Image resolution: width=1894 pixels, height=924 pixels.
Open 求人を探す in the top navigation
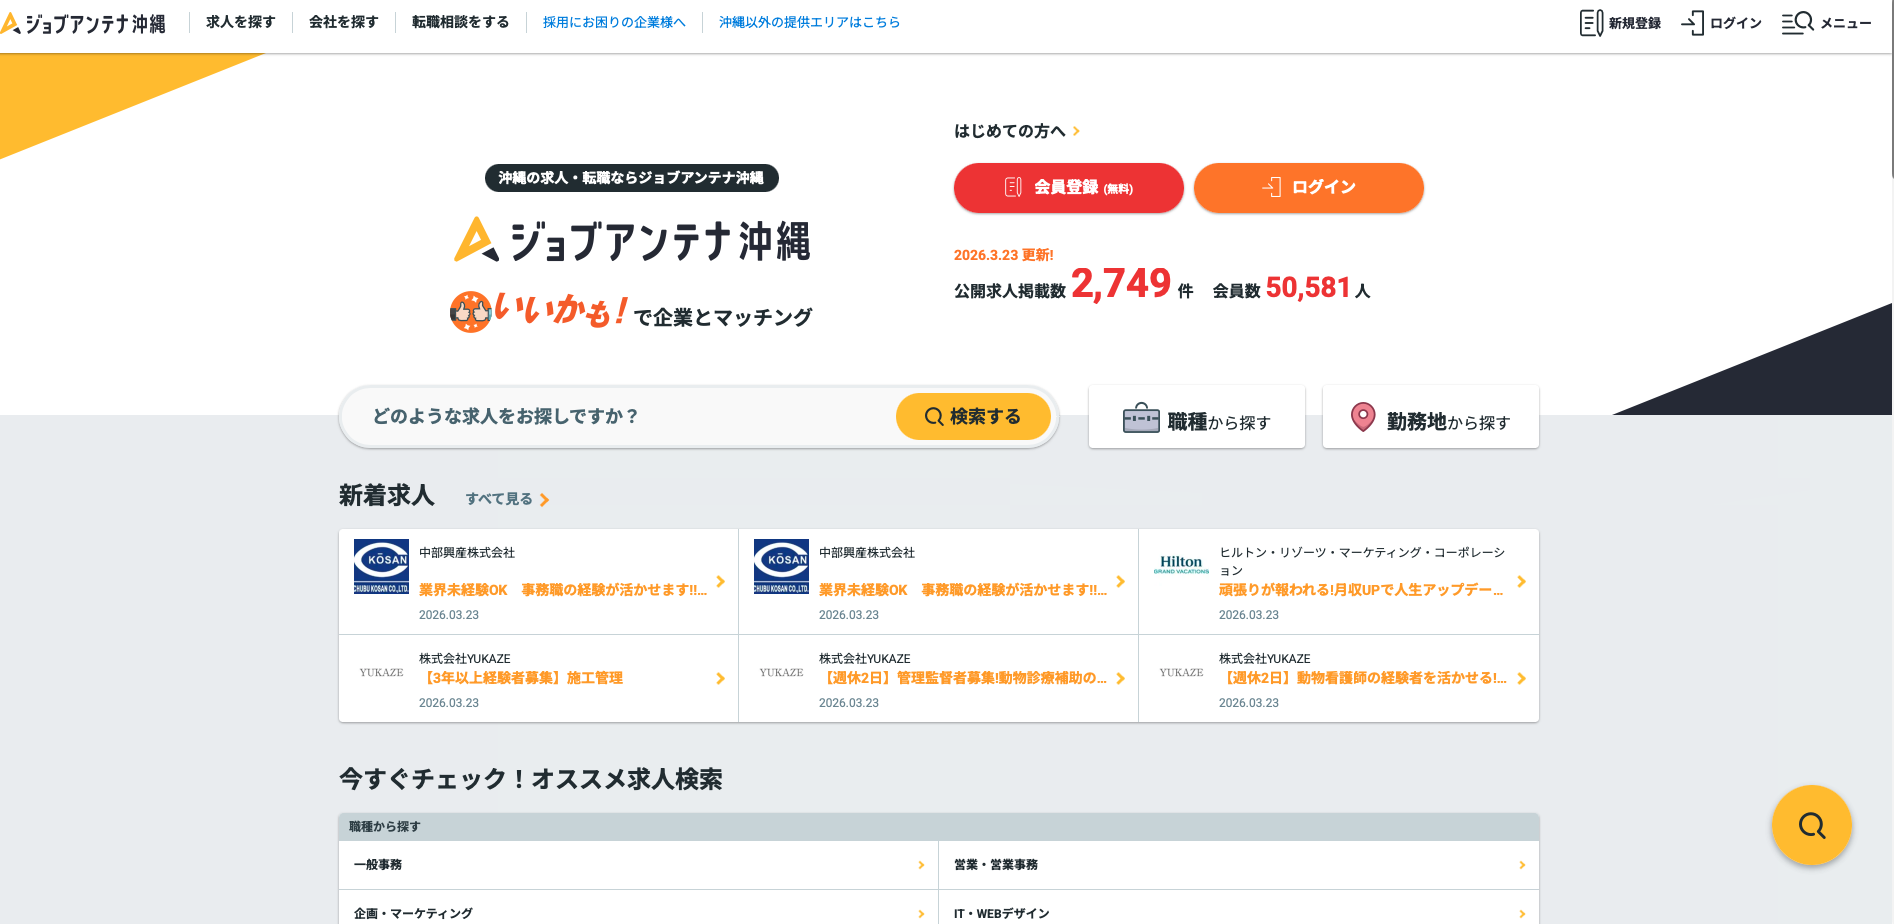(x=240, y=22)
